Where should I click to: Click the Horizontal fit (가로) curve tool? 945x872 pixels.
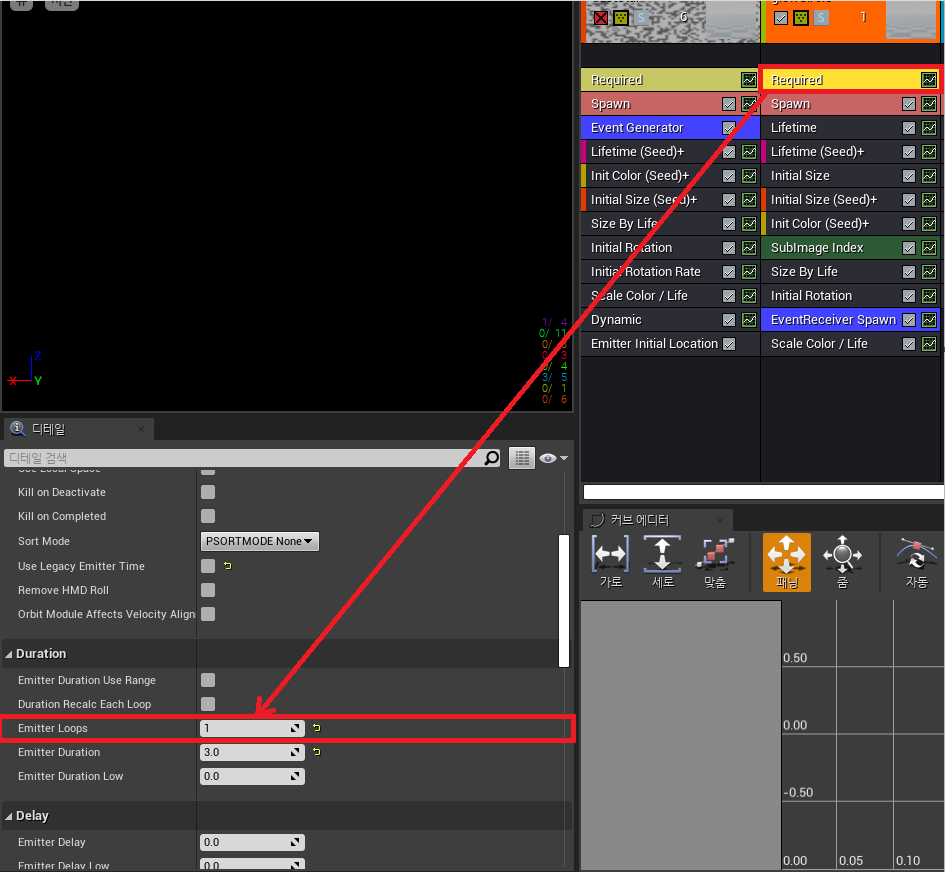pos(611,562)
